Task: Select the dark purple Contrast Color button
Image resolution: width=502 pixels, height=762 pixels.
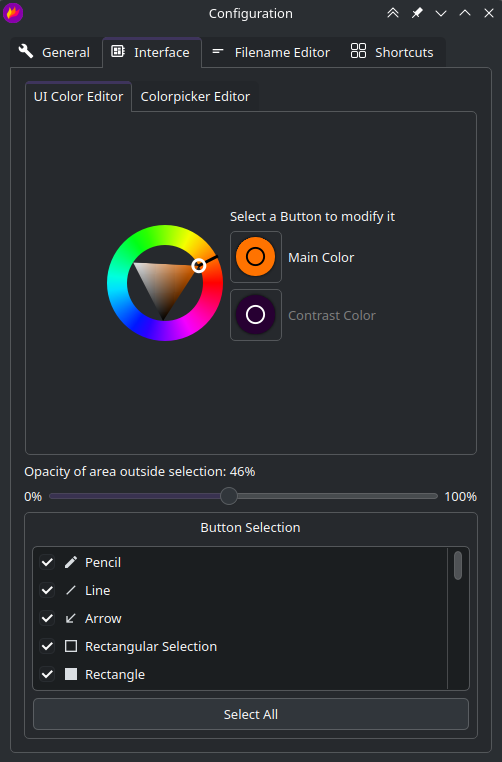Action: pos(256,315)
